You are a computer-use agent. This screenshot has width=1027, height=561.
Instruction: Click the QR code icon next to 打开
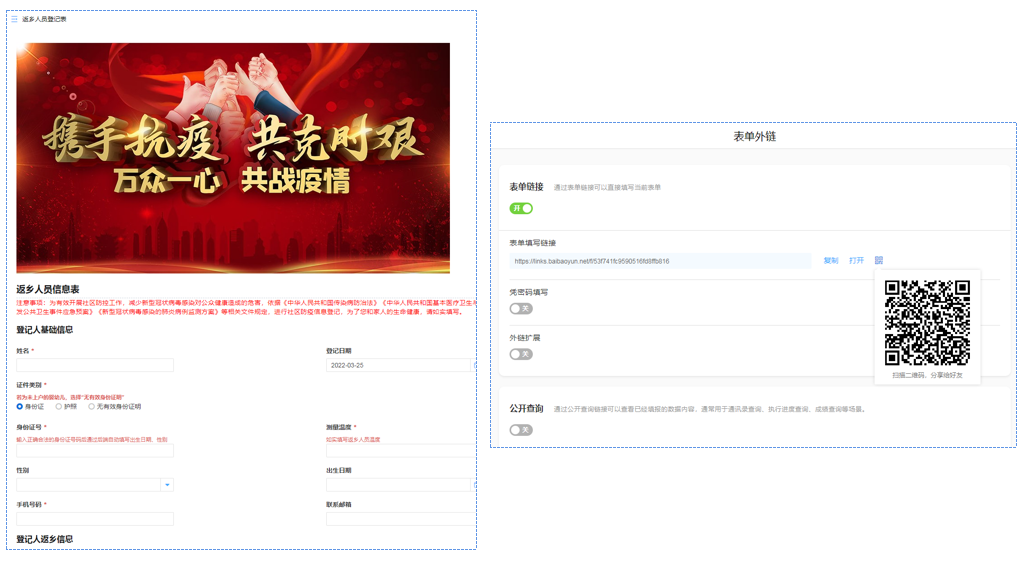(879, 261)
